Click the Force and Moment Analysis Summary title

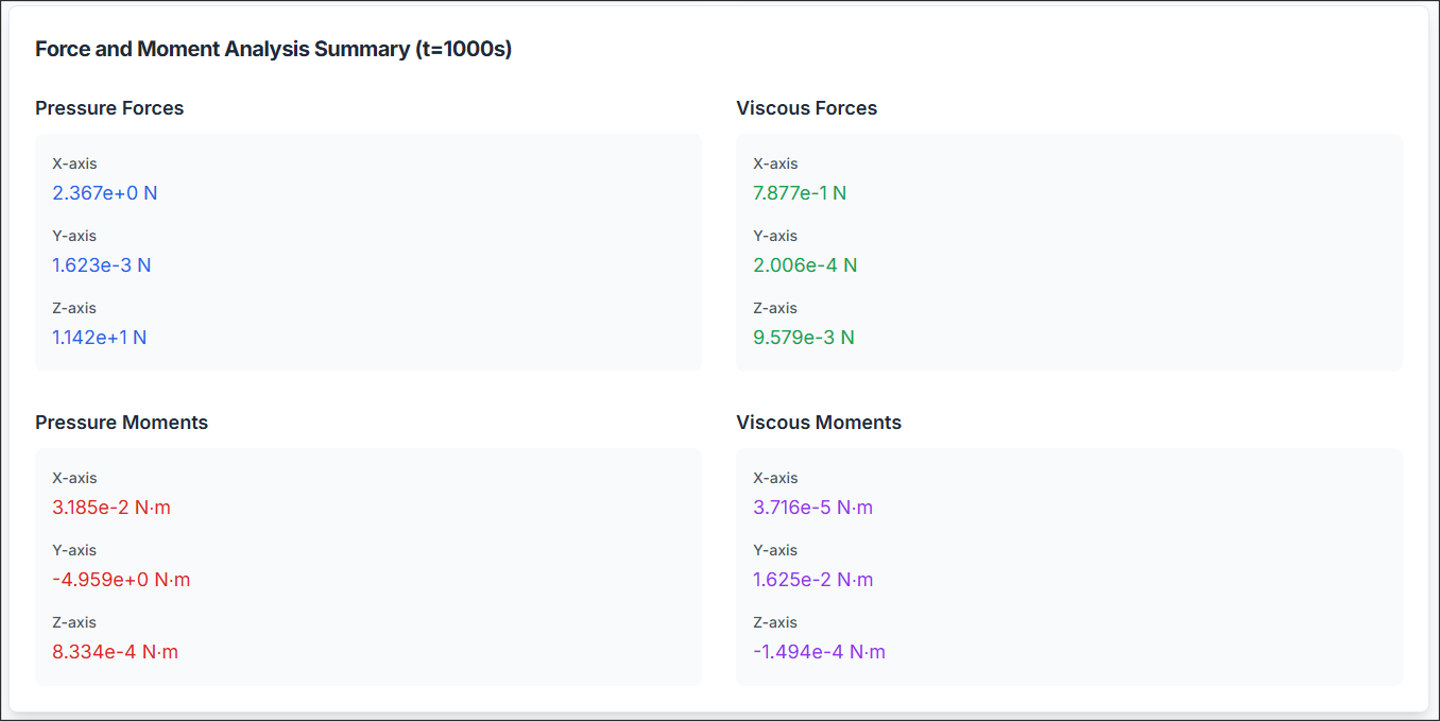click(x=273, y=49)
